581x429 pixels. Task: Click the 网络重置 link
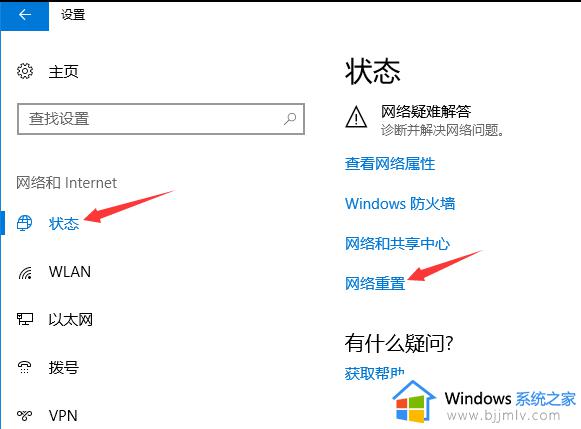(375, 283)
